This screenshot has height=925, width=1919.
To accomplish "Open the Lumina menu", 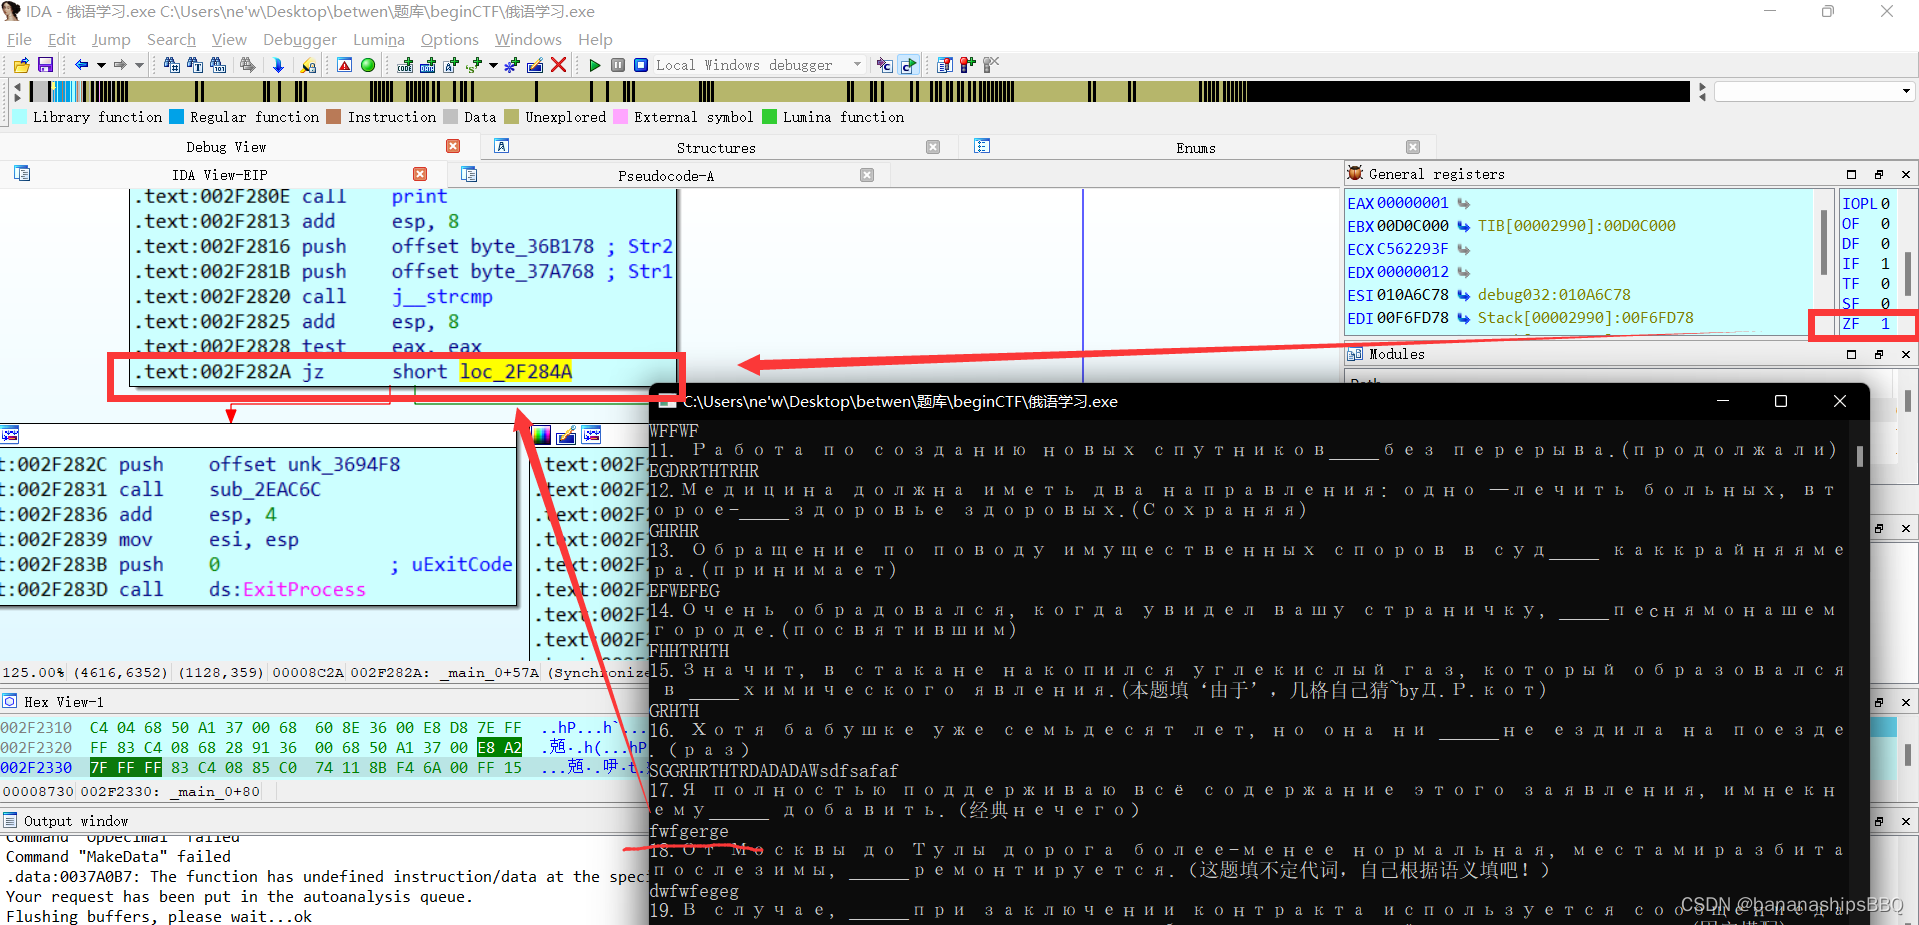I will [379, 39].
